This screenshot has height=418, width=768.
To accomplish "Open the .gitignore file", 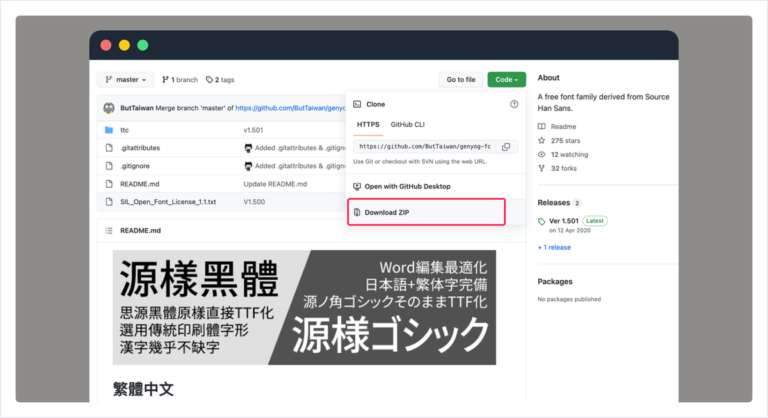I will click(135, 166).
